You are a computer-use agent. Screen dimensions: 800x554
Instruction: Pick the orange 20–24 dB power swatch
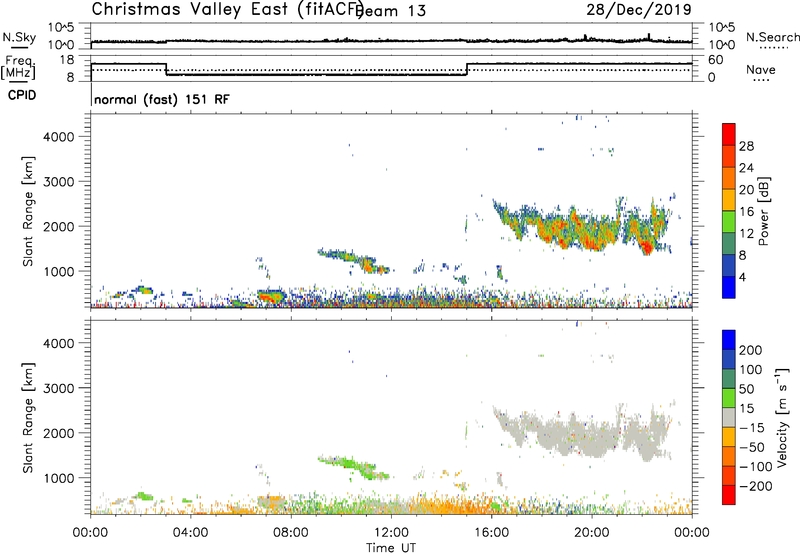[729, 178]
